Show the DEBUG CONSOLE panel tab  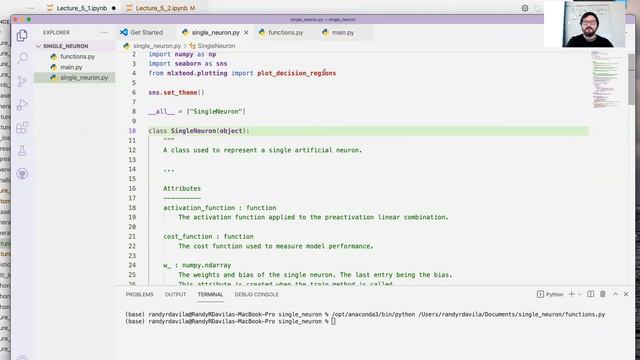click(256, 294)
